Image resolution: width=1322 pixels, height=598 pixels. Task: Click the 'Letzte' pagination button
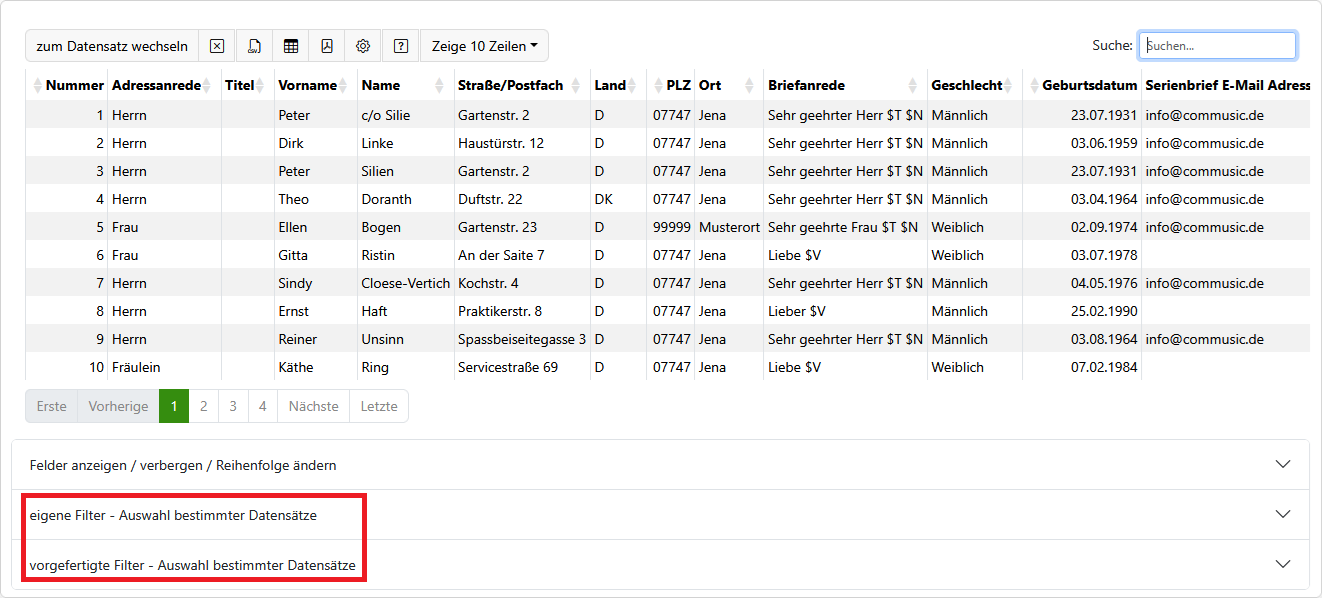[x=379, y=407]
